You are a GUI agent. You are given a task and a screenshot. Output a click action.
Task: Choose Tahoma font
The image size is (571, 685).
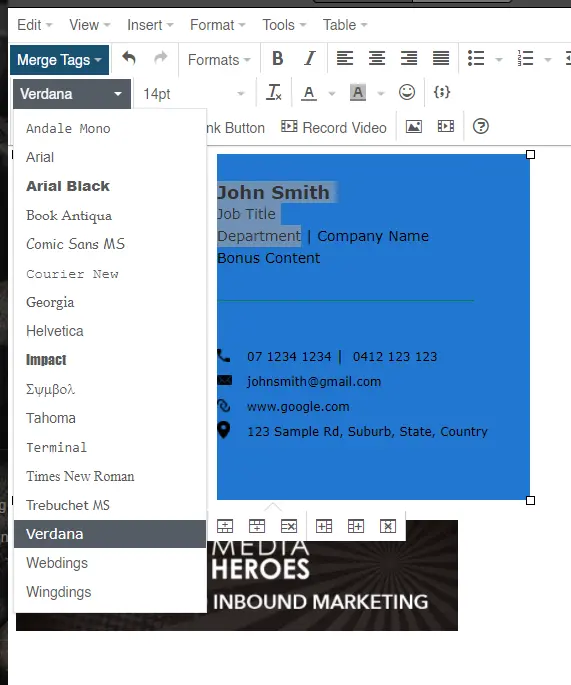coord(110,418)
